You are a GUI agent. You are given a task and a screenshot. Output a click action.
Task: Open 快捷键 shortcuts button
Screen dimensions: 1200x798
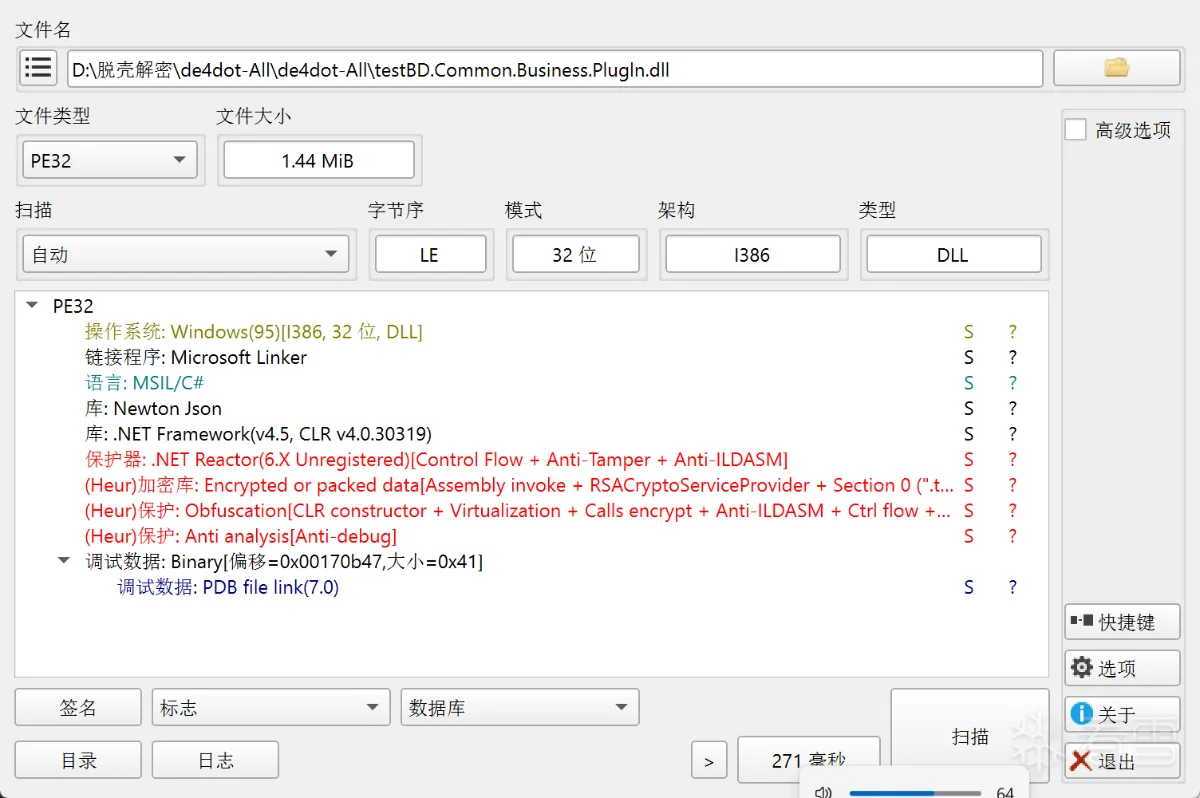point(1122,622)
